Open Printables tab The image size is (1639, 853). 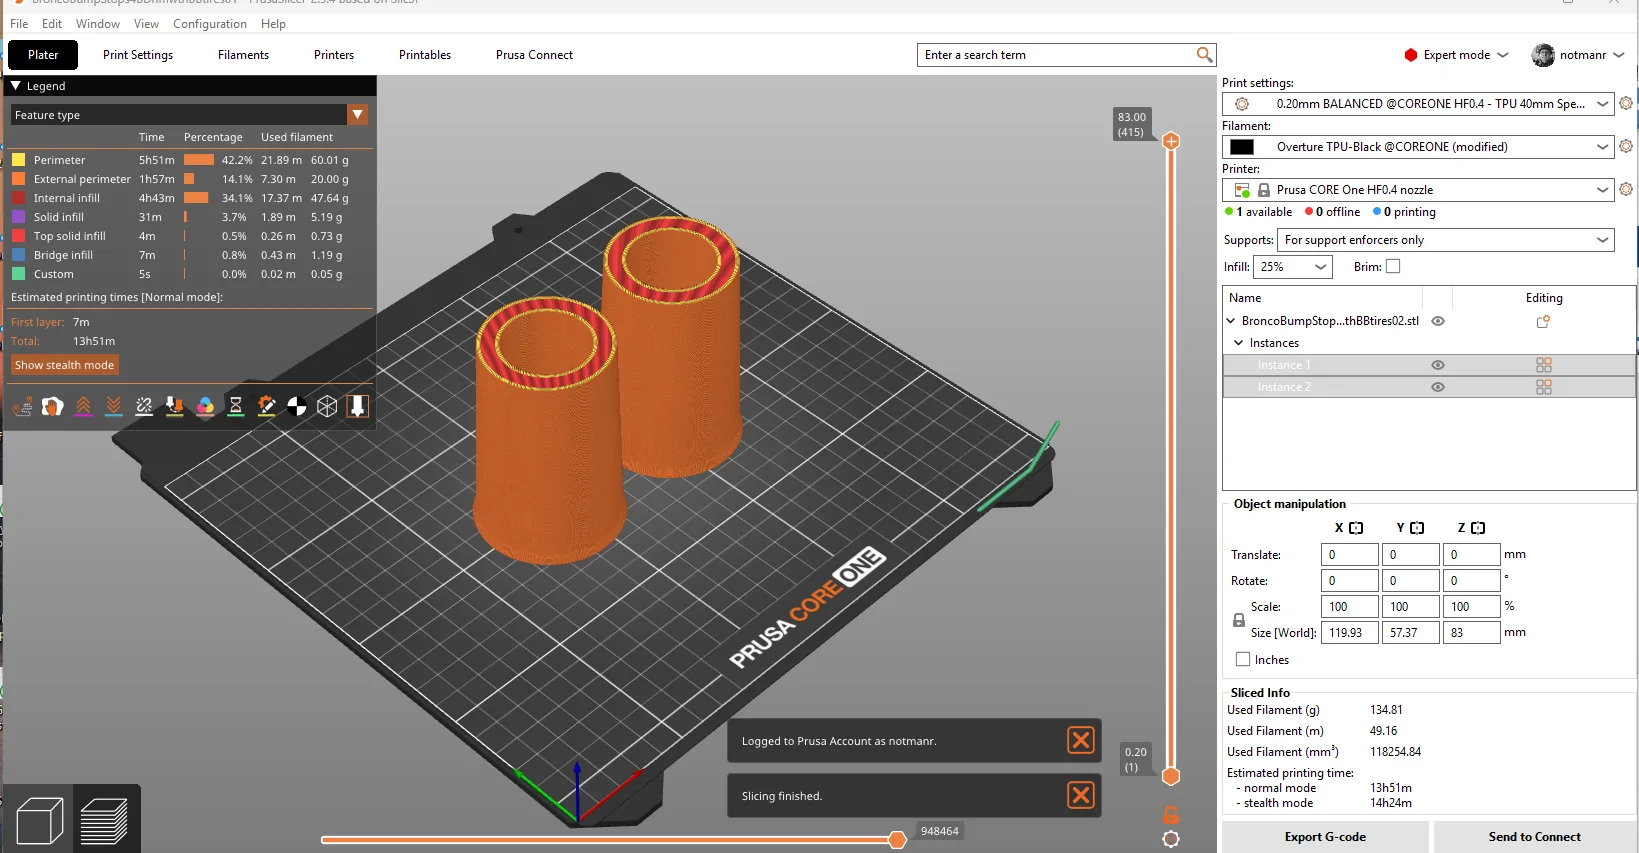[x=425, y=55]
